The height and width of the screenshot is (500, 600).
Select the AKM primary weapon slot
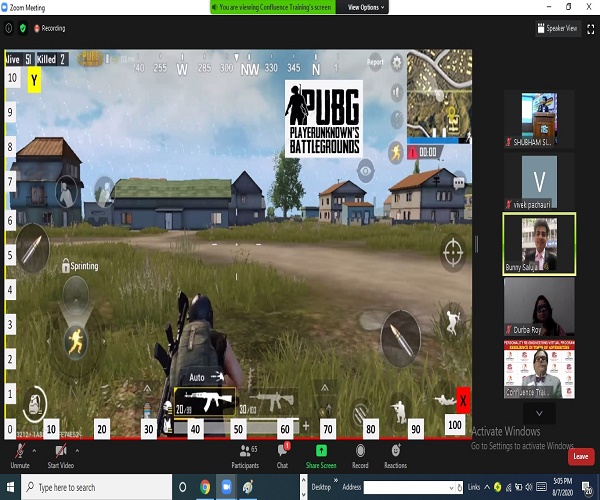(x=205, y=402)
